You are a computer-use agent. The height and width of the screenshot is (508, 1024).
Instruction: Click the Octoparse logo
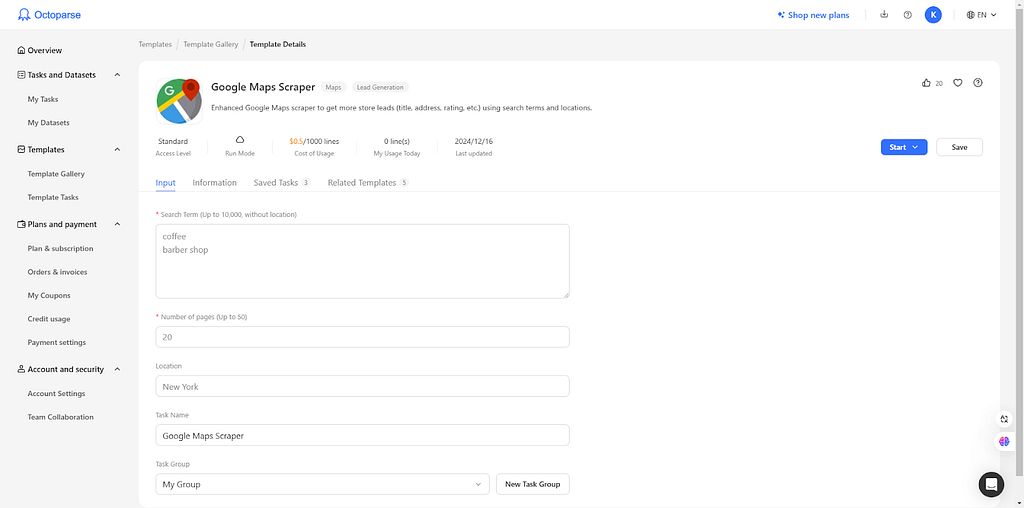(50, 14)
